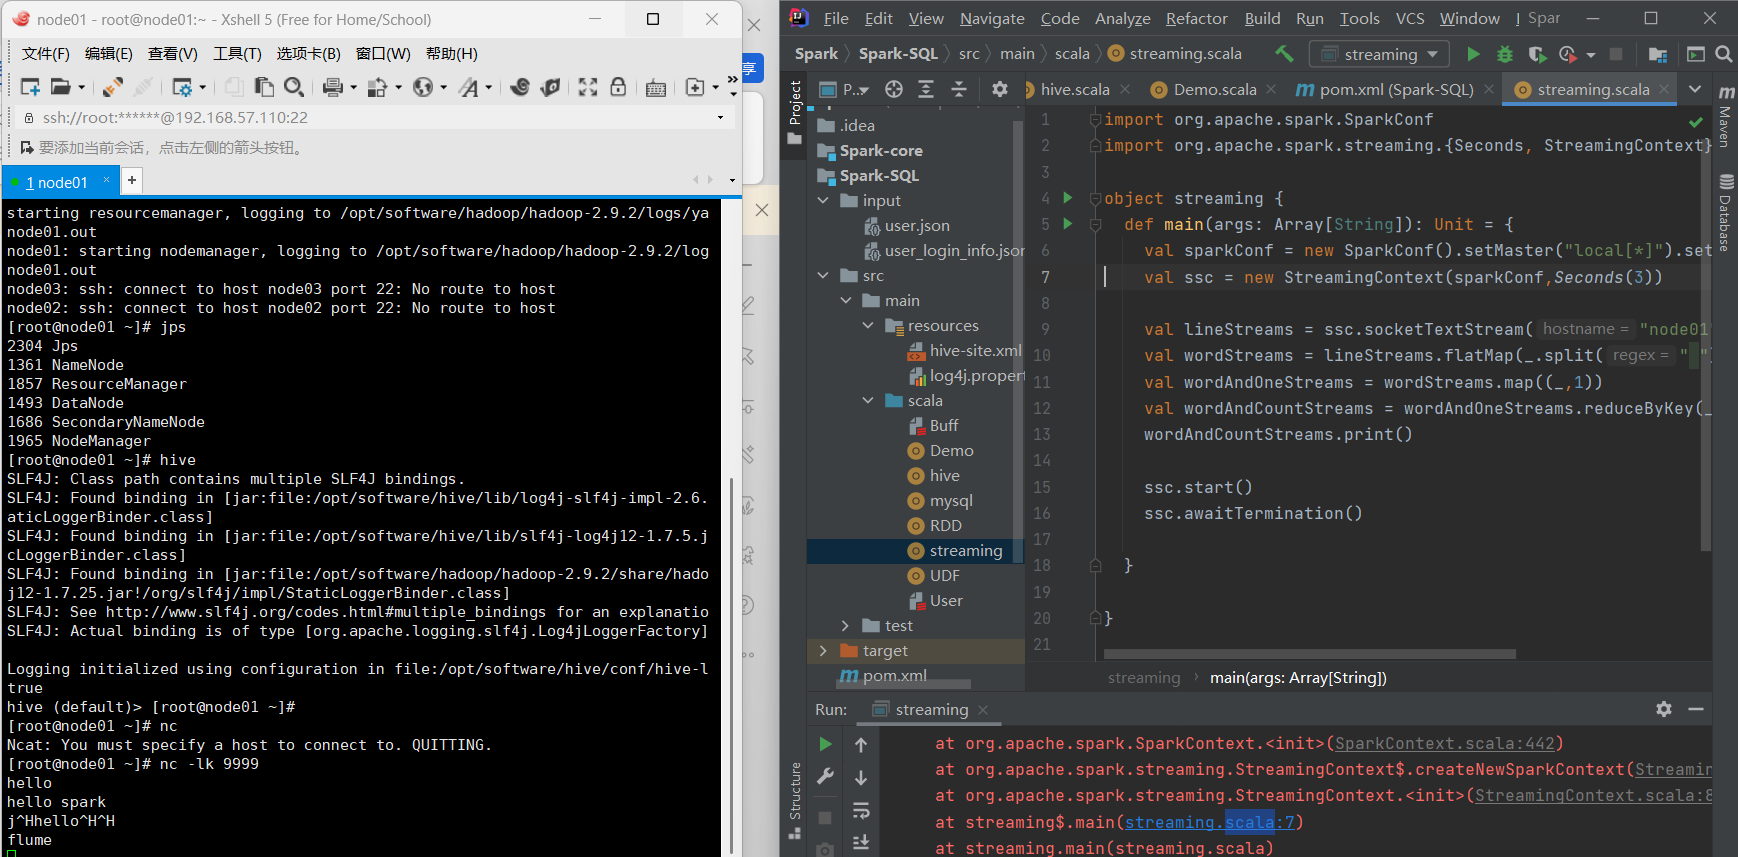Click Up the Stack Trace arrow icon

point(861,744)
